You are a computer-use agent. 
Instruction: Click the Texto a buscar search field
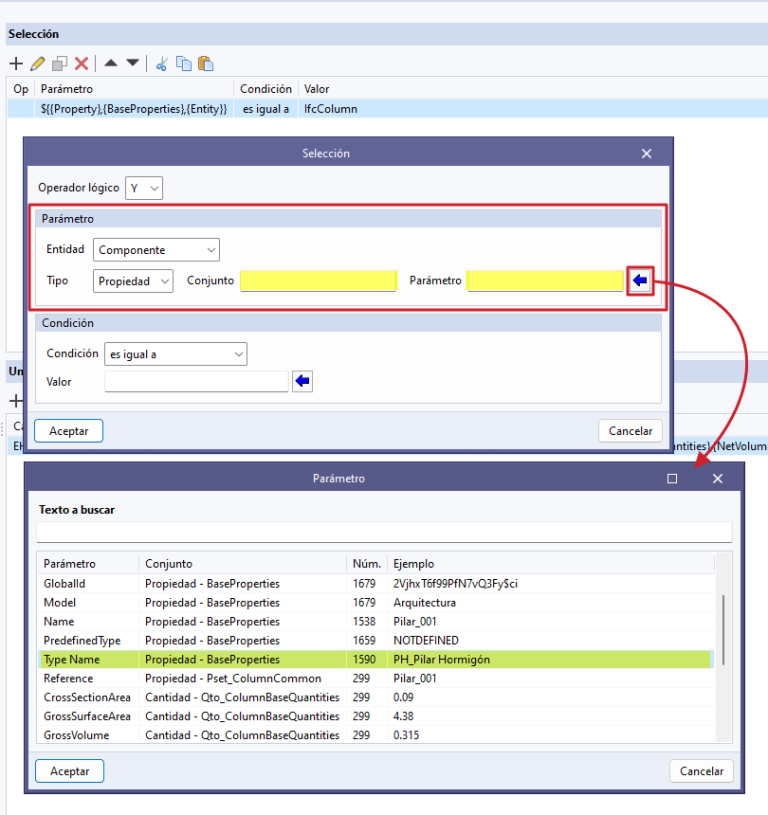point(384,532)
